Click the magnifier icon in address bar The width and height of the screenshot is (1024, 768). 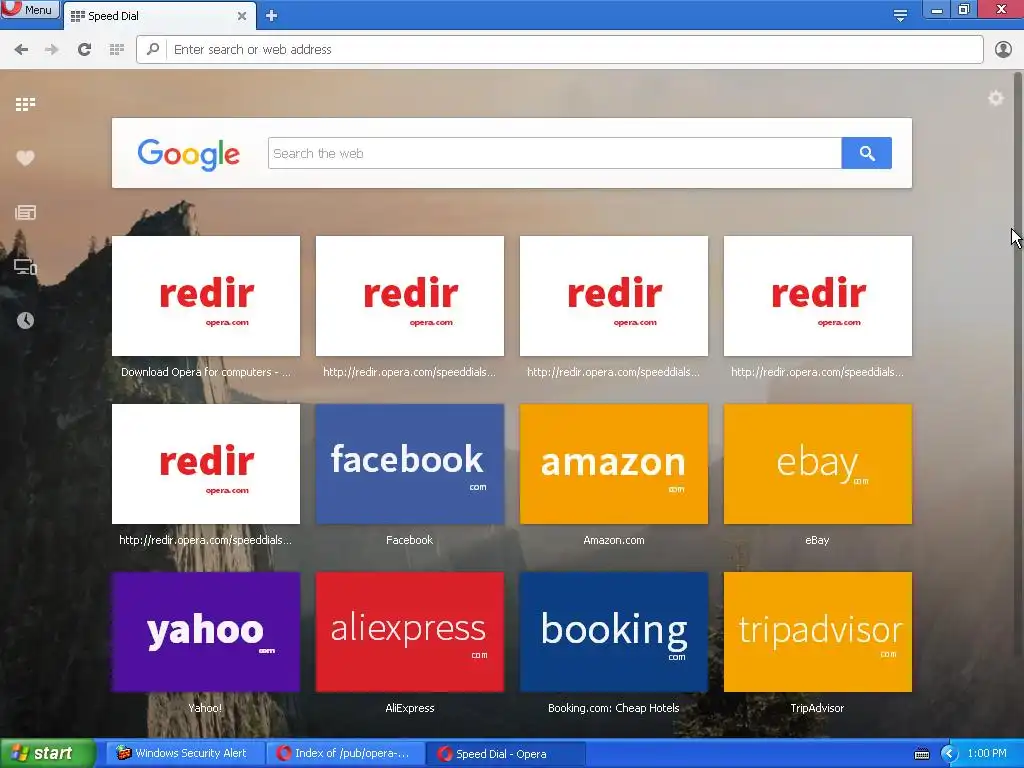coord(153,49)
